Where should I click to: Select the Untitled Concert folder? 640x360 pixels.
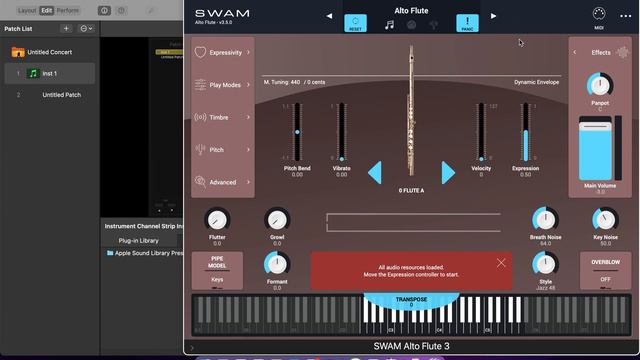pos(50,52)
